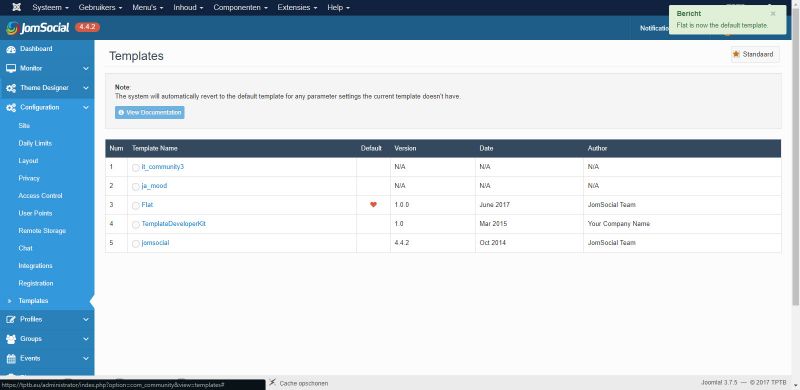800x390 pixels.
Task: Collapse the Configuration section chevron
Action: (86, 108)
